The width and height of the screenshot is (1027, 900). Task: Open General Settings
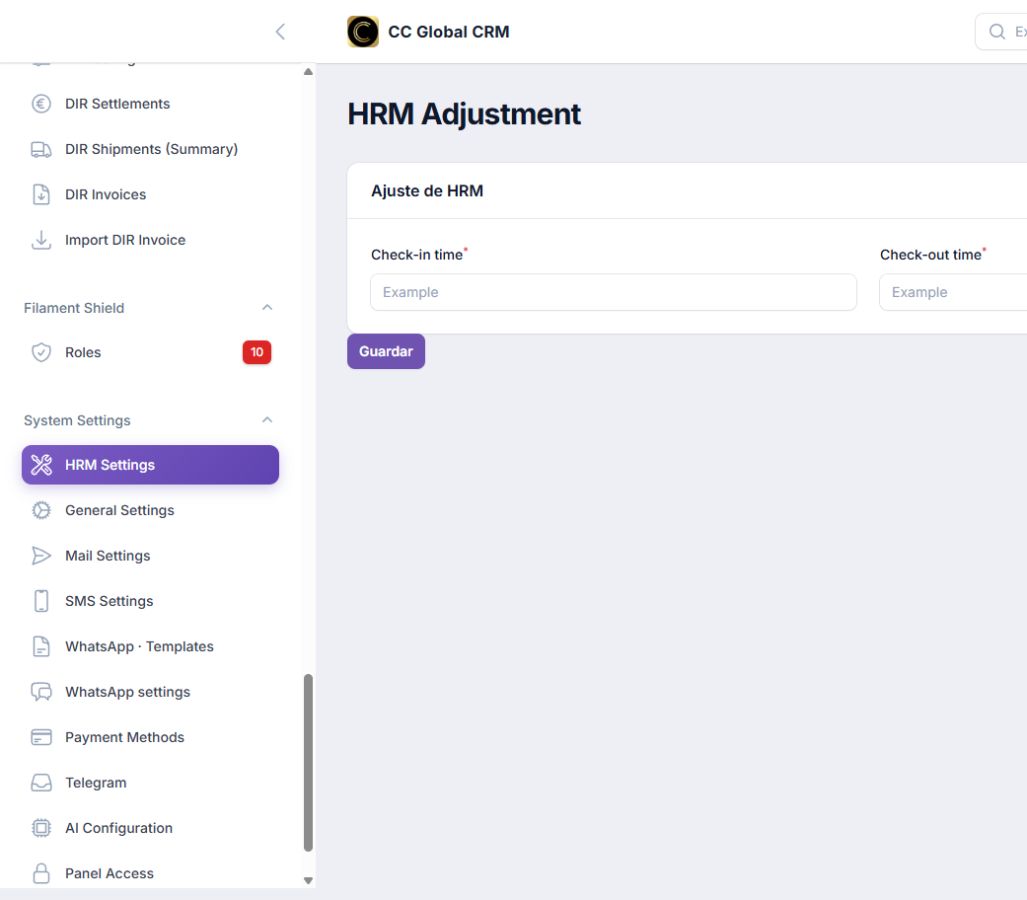pyautogui.click(x=150, y=510)
